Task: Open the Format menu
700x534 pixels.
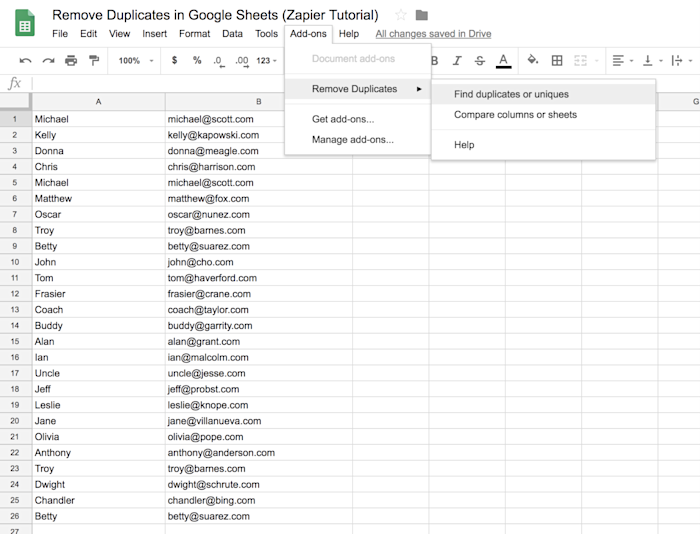Action: pyautogui.click(x=194, y=33)
